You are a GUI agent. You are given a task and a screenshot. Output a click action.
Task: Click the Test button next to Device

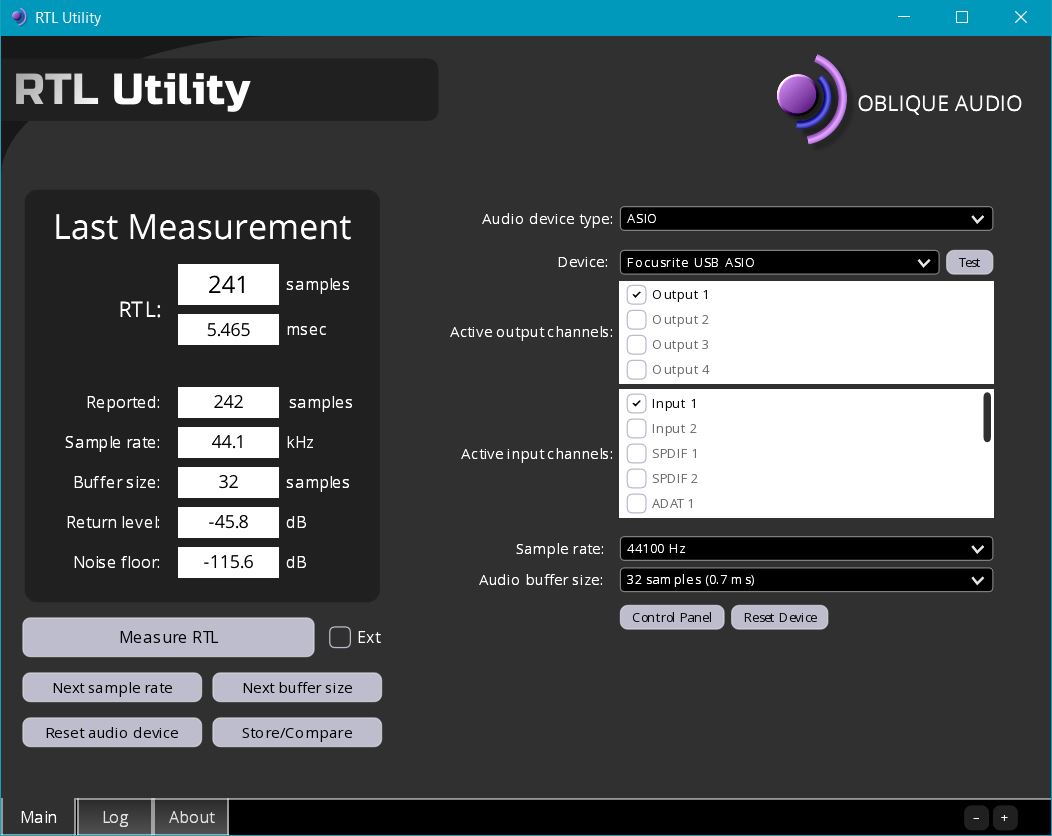tap(969, 263)
